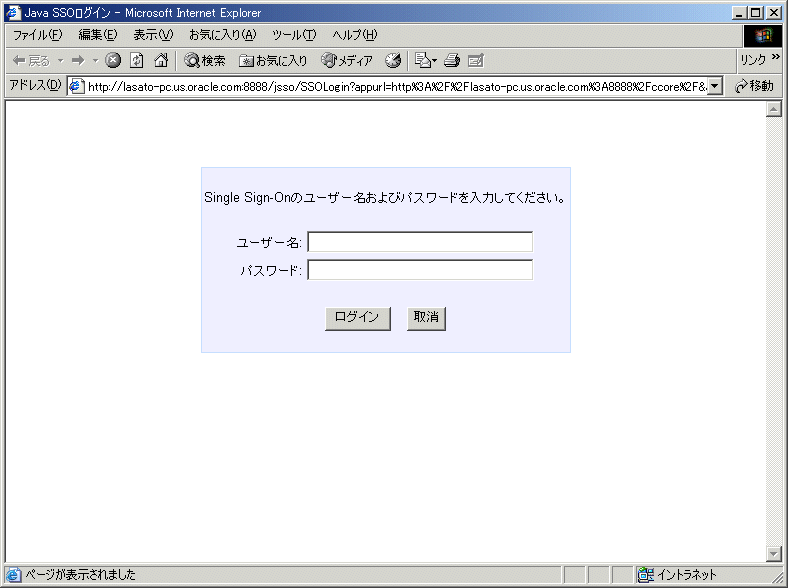Click the Links (リンク) toolbar label

point(752,60)
